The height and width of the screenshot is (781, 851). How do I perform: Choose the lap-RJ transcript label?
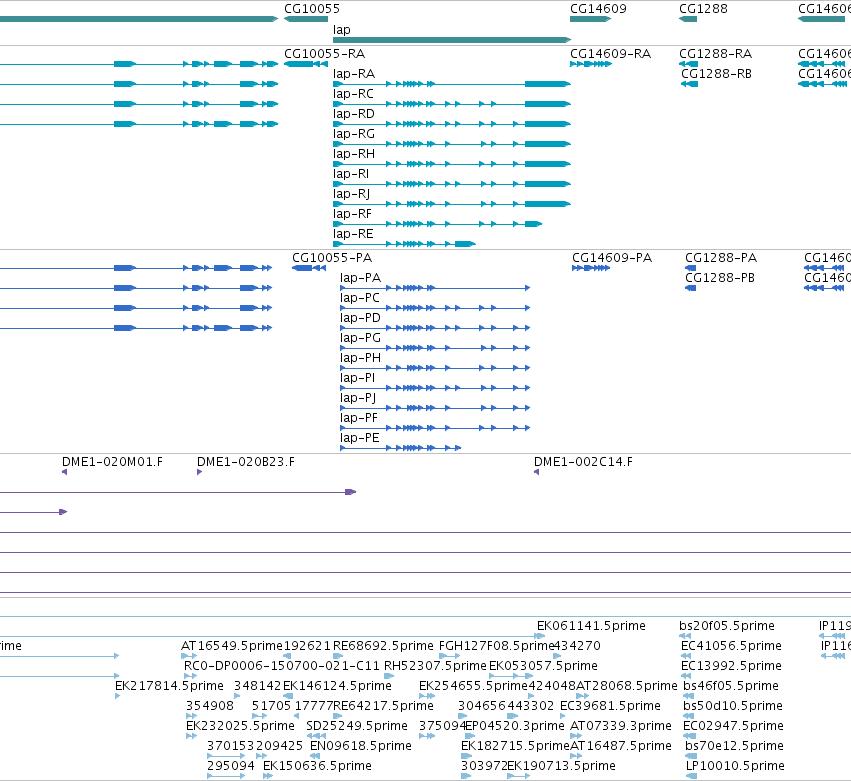tap(351, 194)
